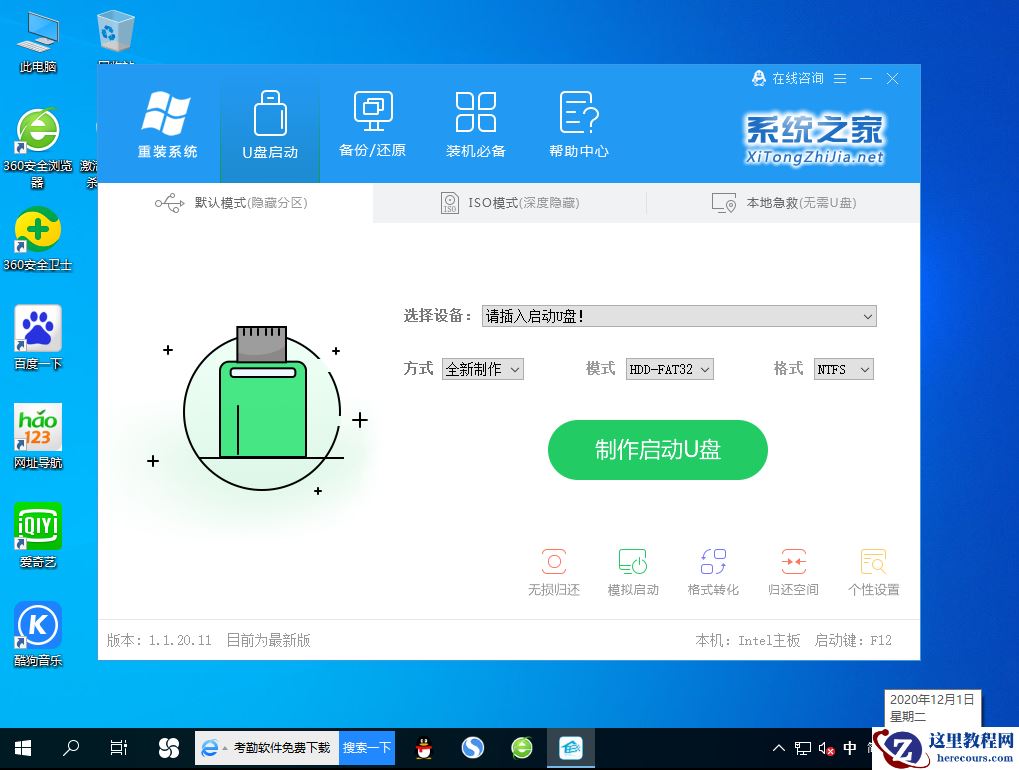Image resolution: width=1019 pixels, height=770 pixels.
Task: Click the 格式转化 format conversion icon
Action: pyautogui.click(x=713, y=570)
